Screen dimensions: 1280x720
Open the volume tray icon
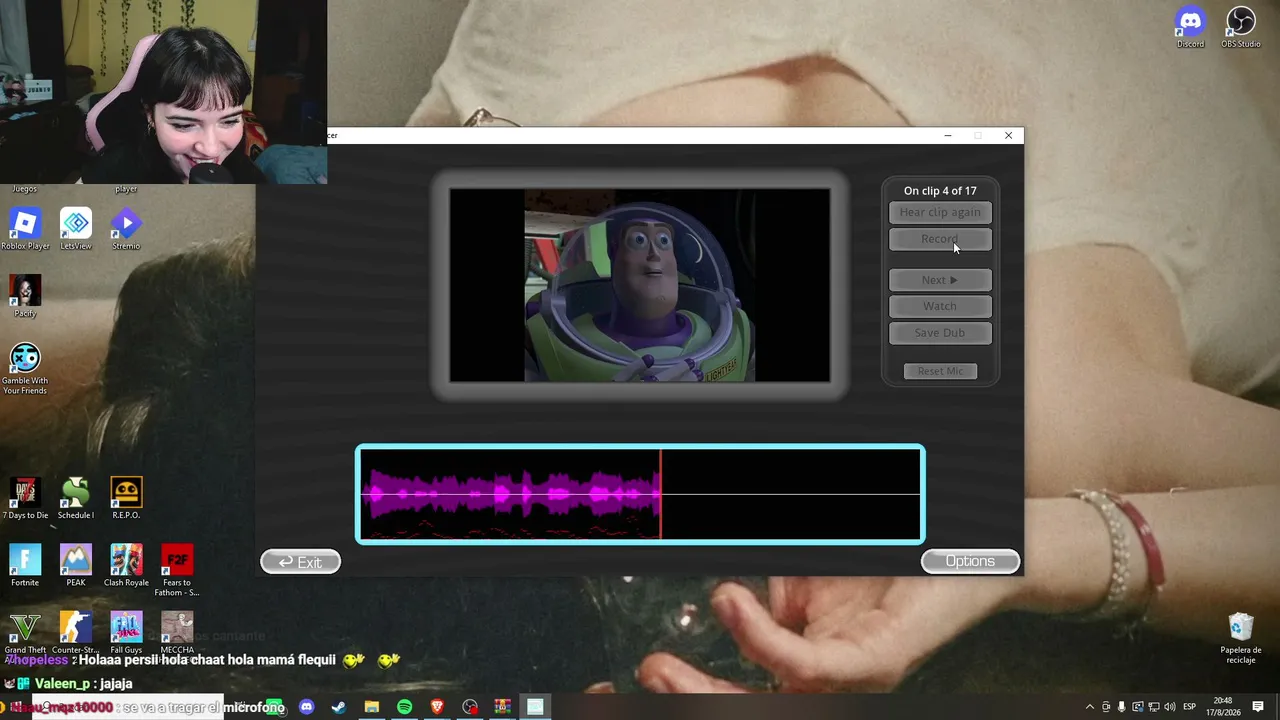click(x=1169, y=707)
